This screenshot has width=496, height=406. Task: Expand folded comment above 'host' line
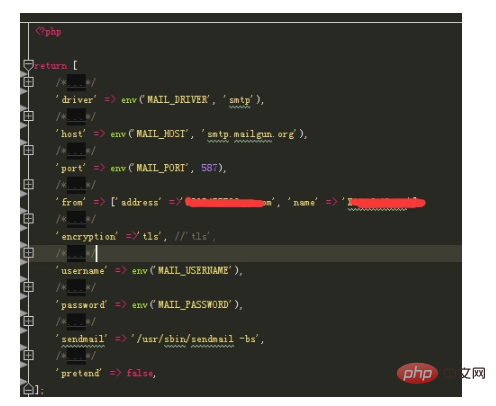[28, 116]
